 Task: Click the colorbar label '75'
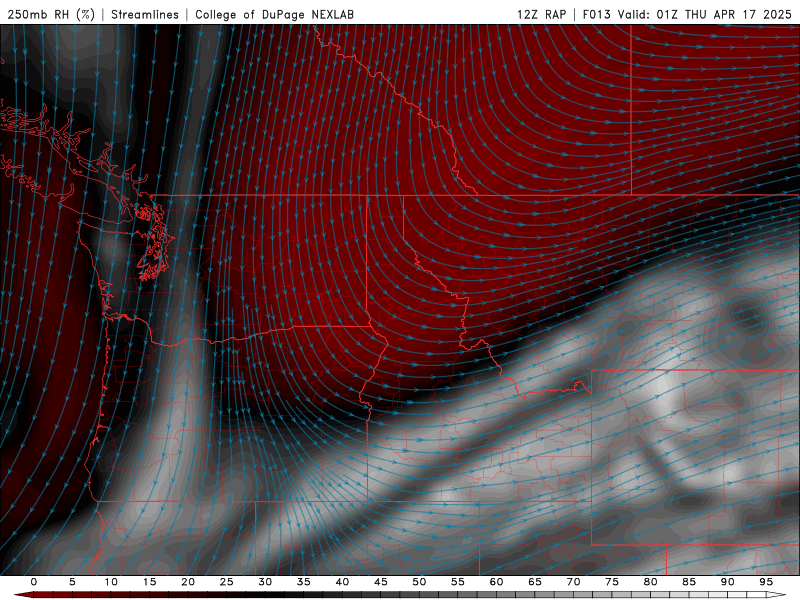pyautogui.click(x=612, y=582)
